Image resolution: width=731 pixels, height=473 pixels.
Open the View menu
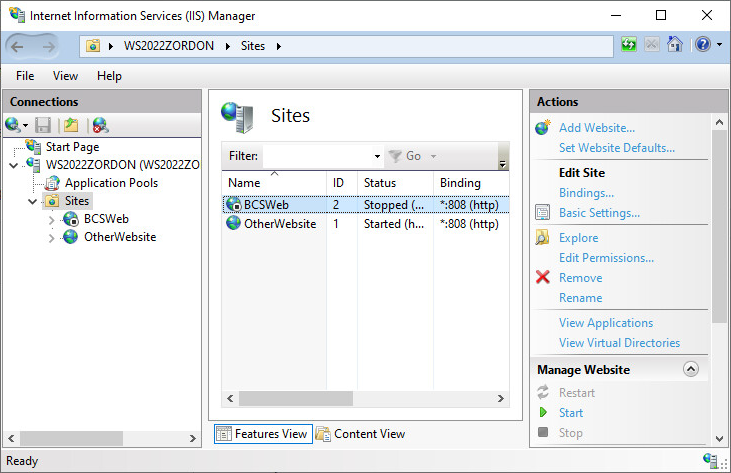(x=65, y=76)
